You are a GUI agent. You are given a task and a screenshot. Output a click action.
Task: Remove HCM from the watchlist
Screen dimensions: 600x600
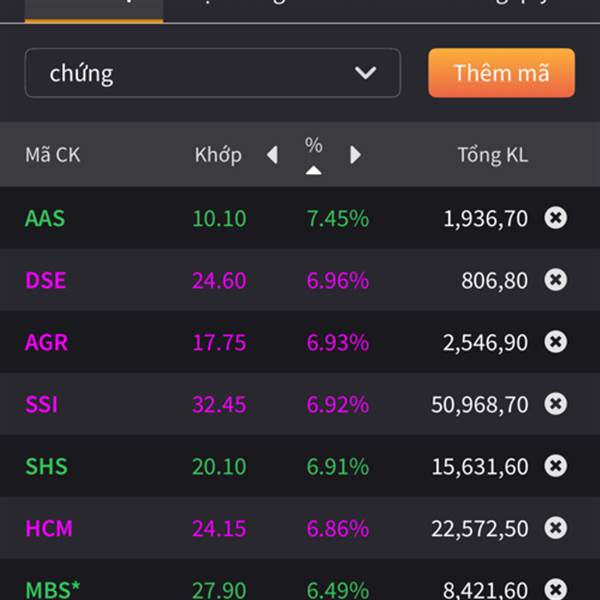(x=555, y=528)
